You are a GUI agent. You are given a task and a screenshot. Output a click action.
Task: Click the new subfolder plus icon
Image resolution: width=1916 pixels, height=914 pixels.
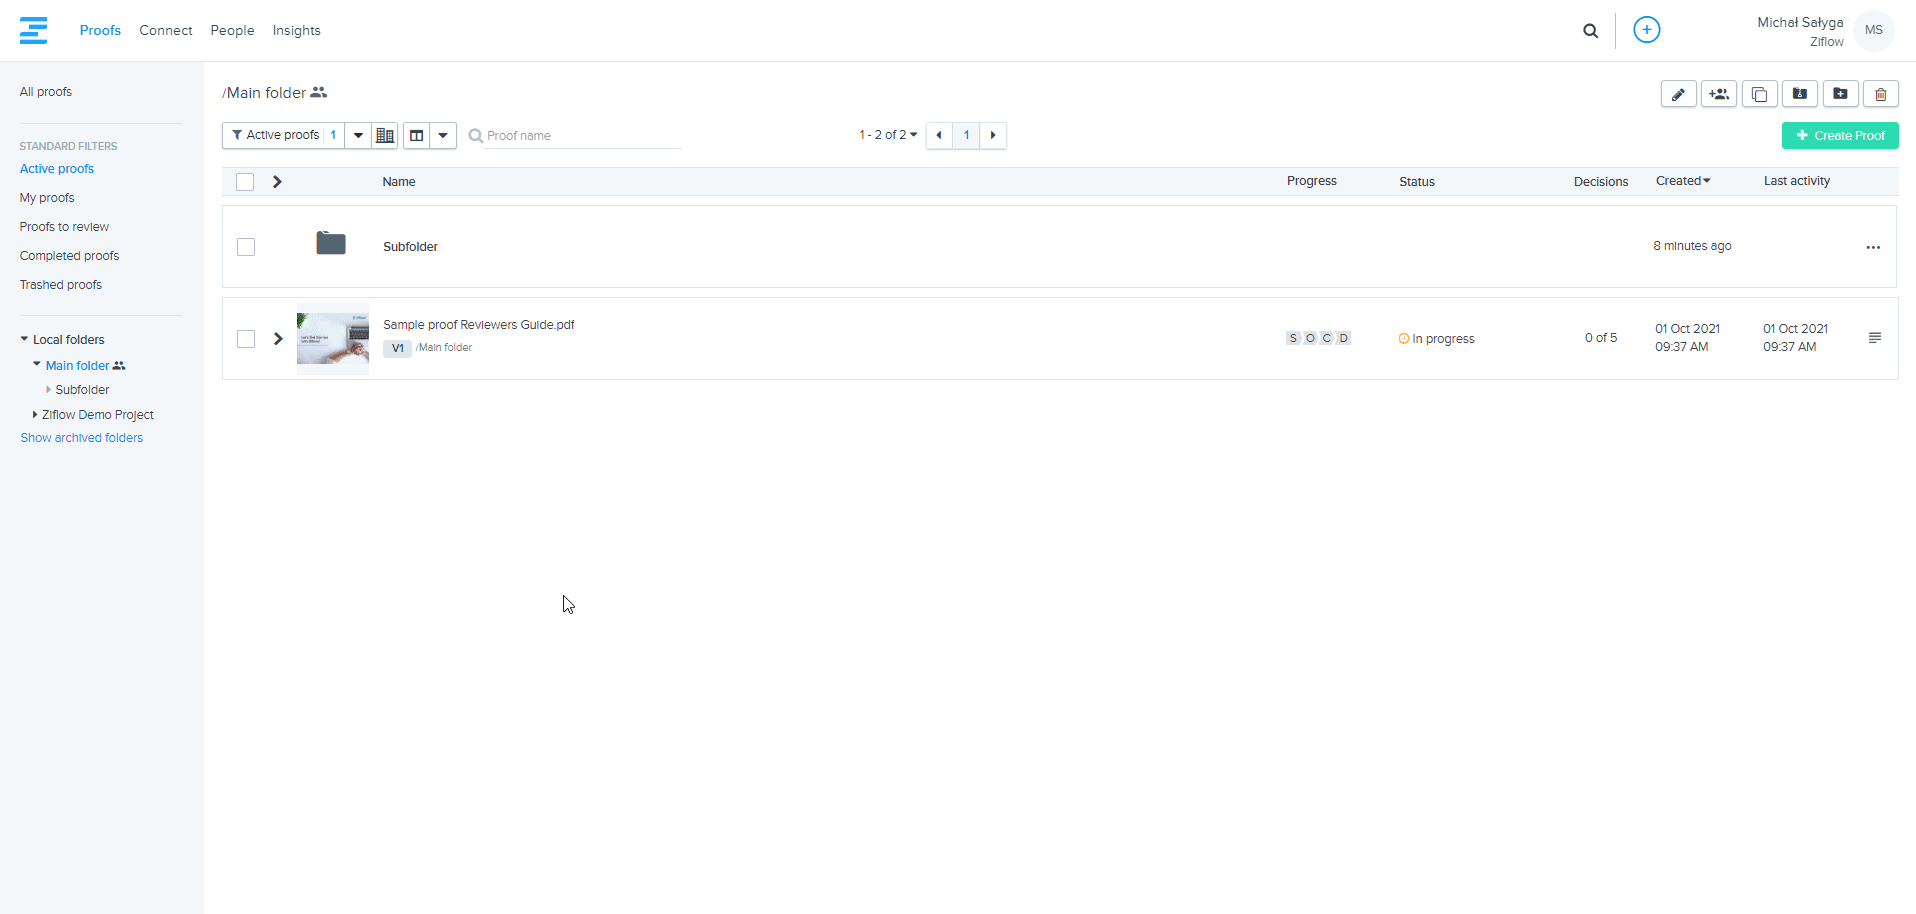(x=1839, y=94)
